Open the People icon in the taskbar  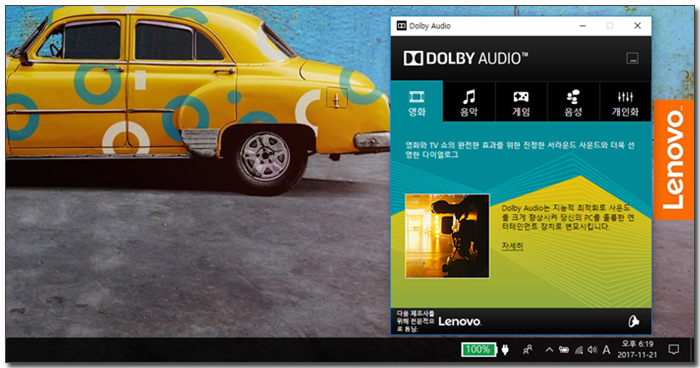pyautogui.click(x=527, y=350)
